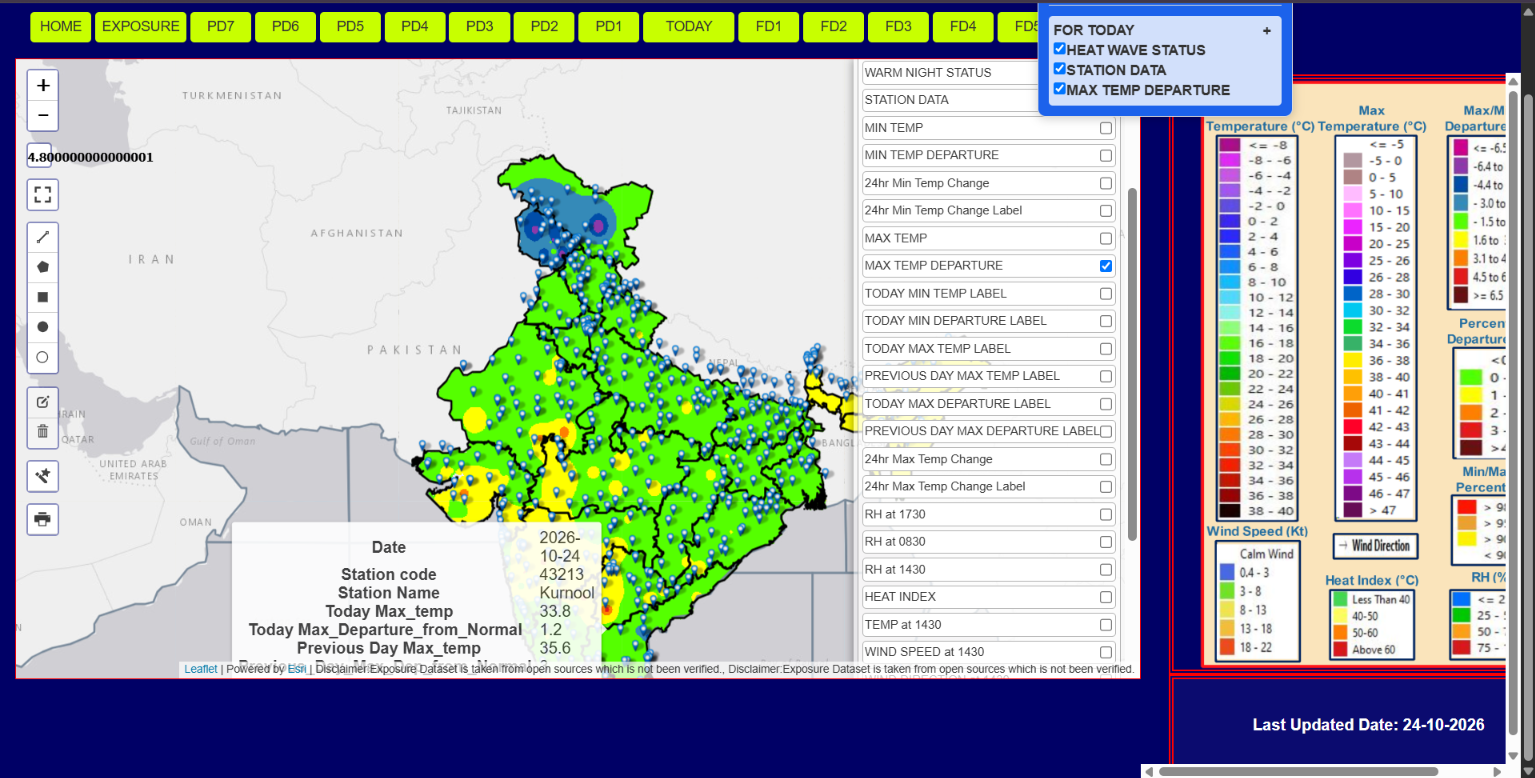Print the map using printer icon
The width and height of the screenshot is (1535, 778).
pyautogui.click(x=43, y=519)
